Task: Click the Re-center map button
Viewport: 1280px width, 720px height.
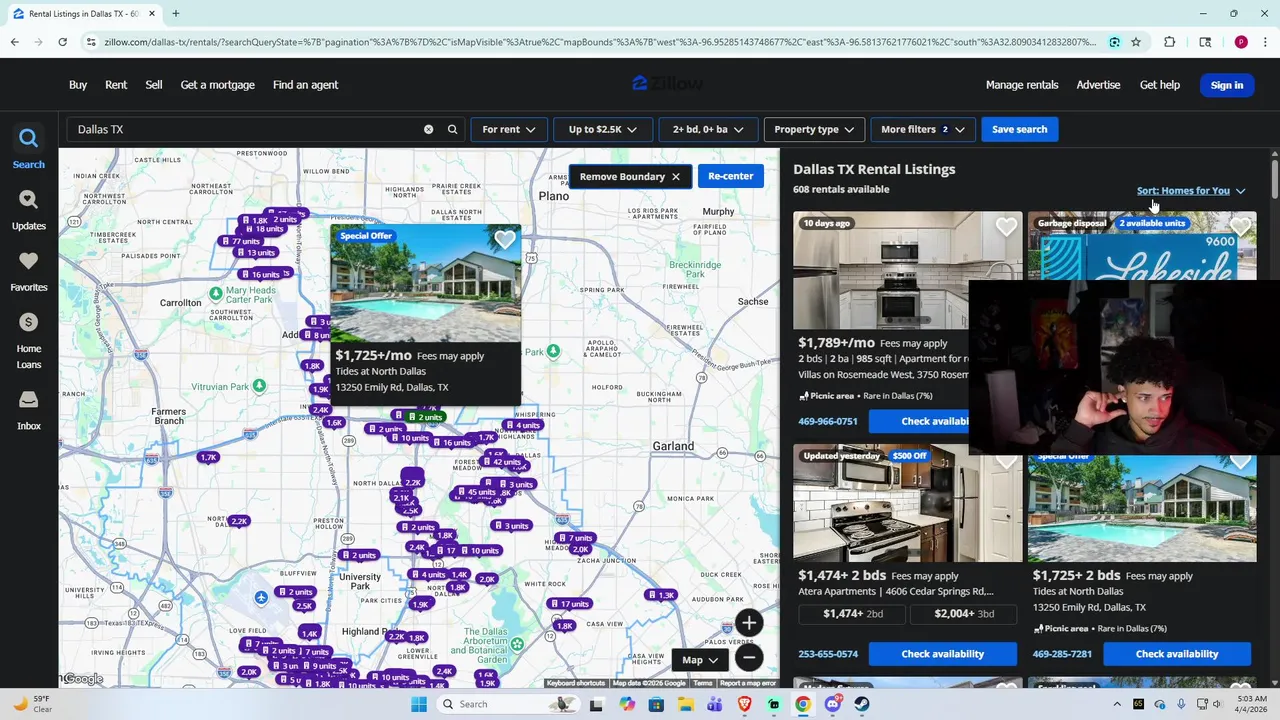Action: [731, 176]
